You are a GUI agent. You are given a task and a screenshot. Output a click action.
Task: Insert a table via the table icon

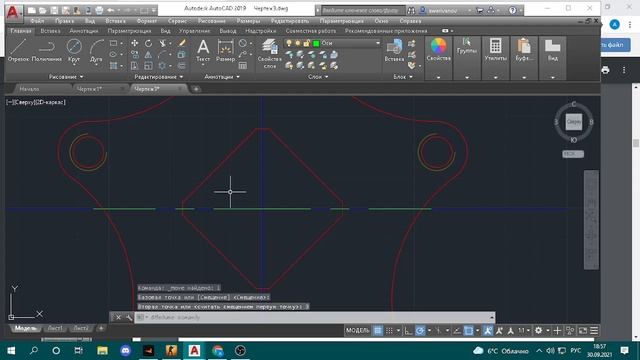pyautogui.click(x=243, y=65)
